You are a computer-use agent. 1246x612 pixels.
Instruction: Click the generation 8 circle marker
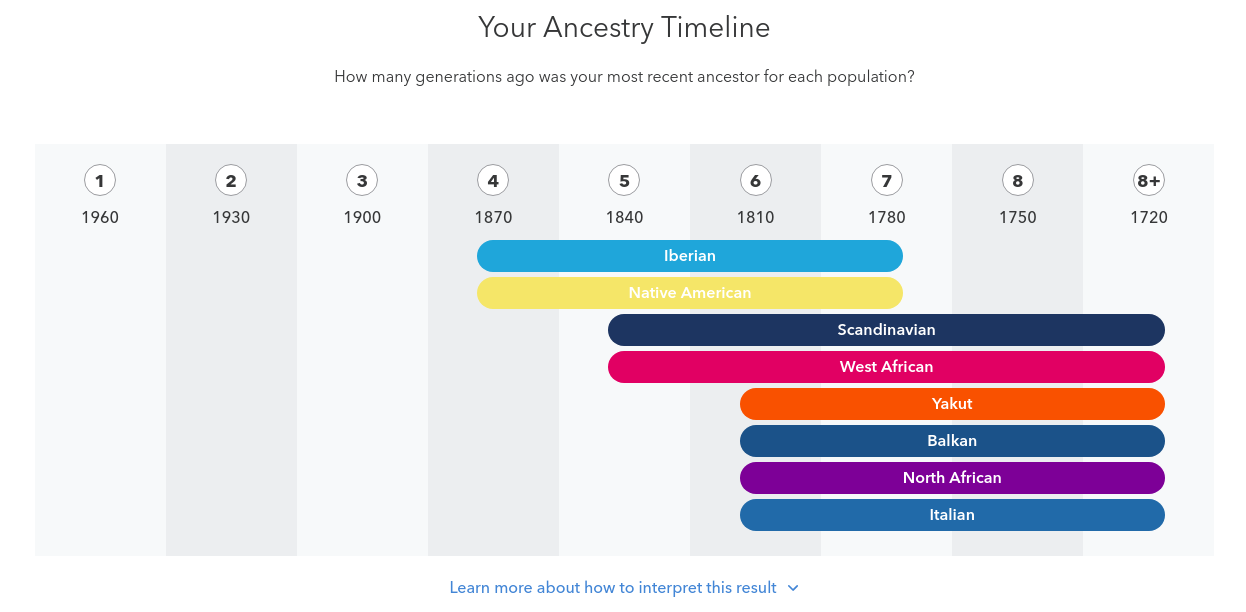1018,181
